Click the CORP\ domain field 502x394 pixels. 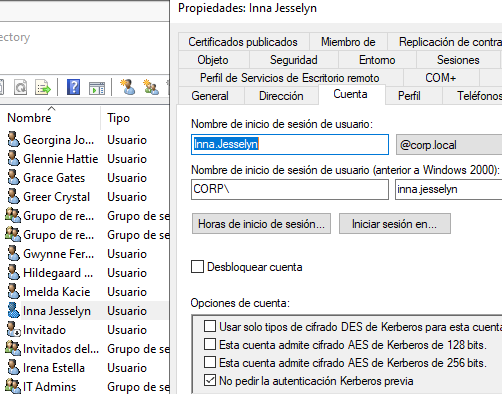click(x=290, y=189)
